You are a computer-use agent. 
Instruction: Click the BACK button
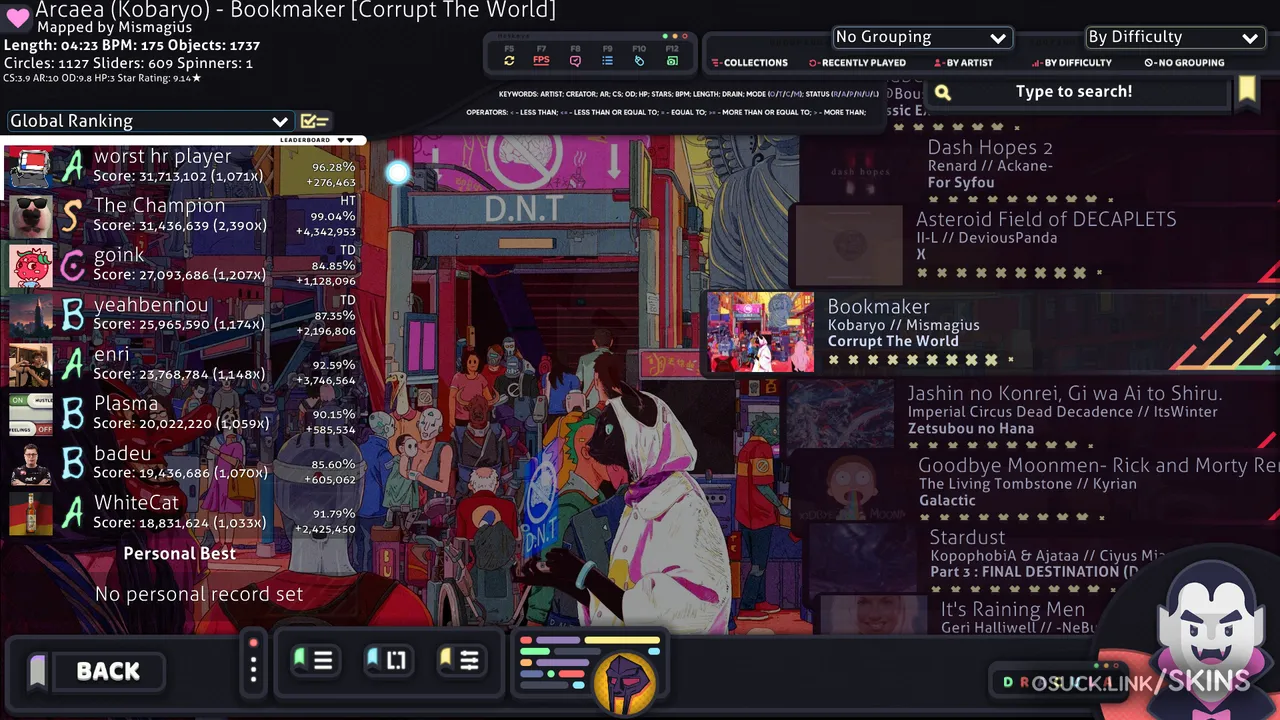pyautogui.click(x=108, y=671)
